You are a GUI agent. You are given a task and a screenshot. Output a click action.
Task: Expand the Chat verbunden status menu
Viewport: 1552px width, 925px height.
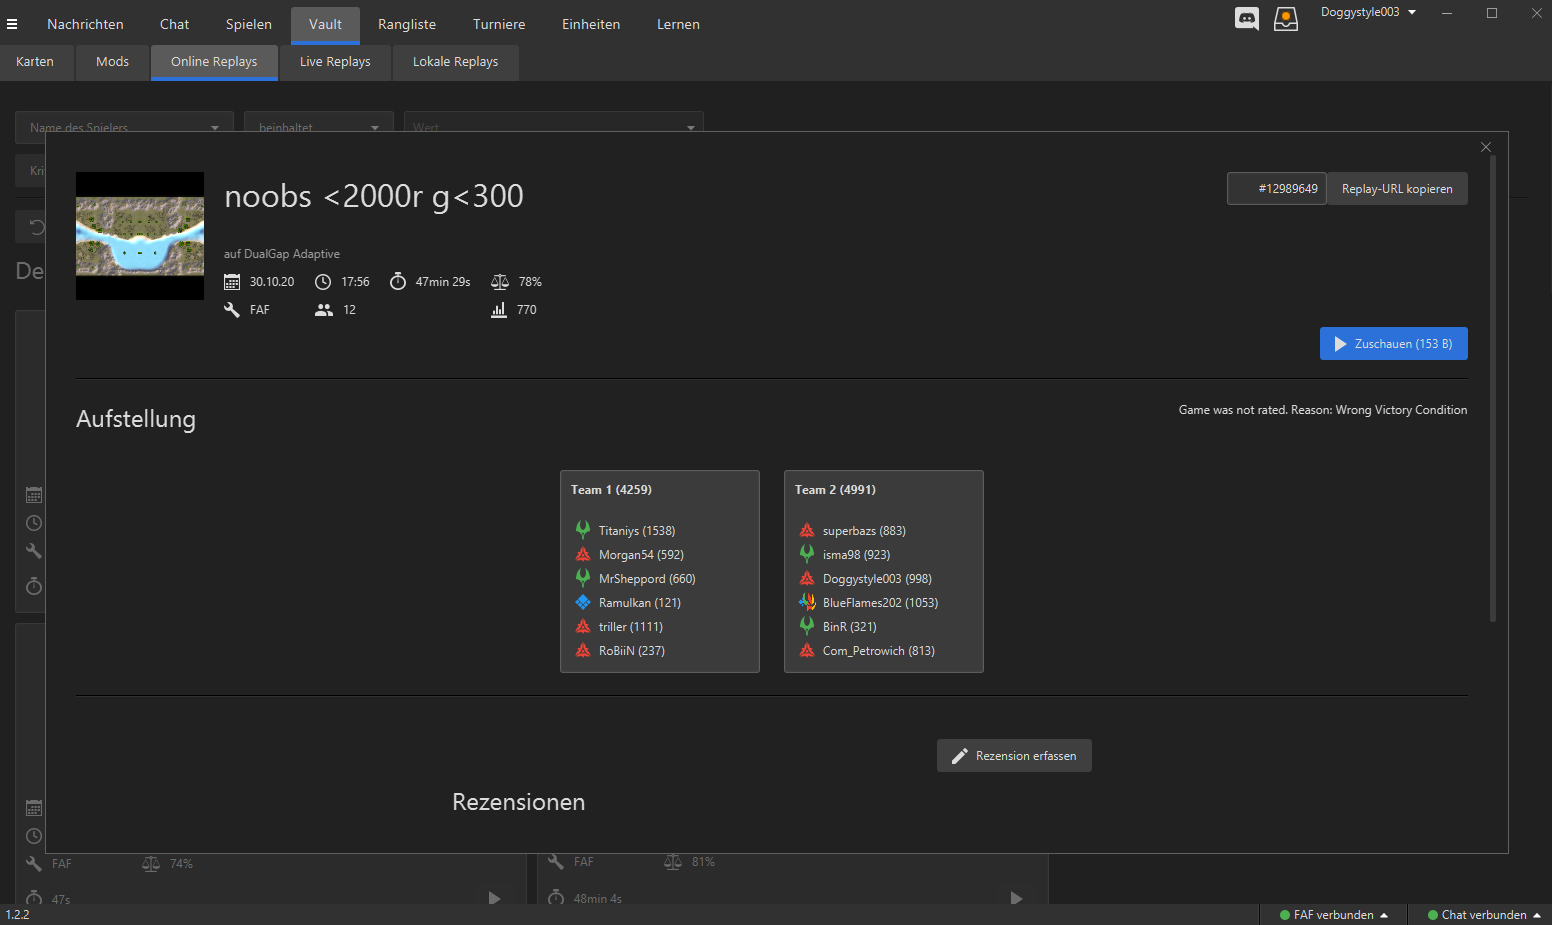pyautogui.click(x=1484, y=915)
